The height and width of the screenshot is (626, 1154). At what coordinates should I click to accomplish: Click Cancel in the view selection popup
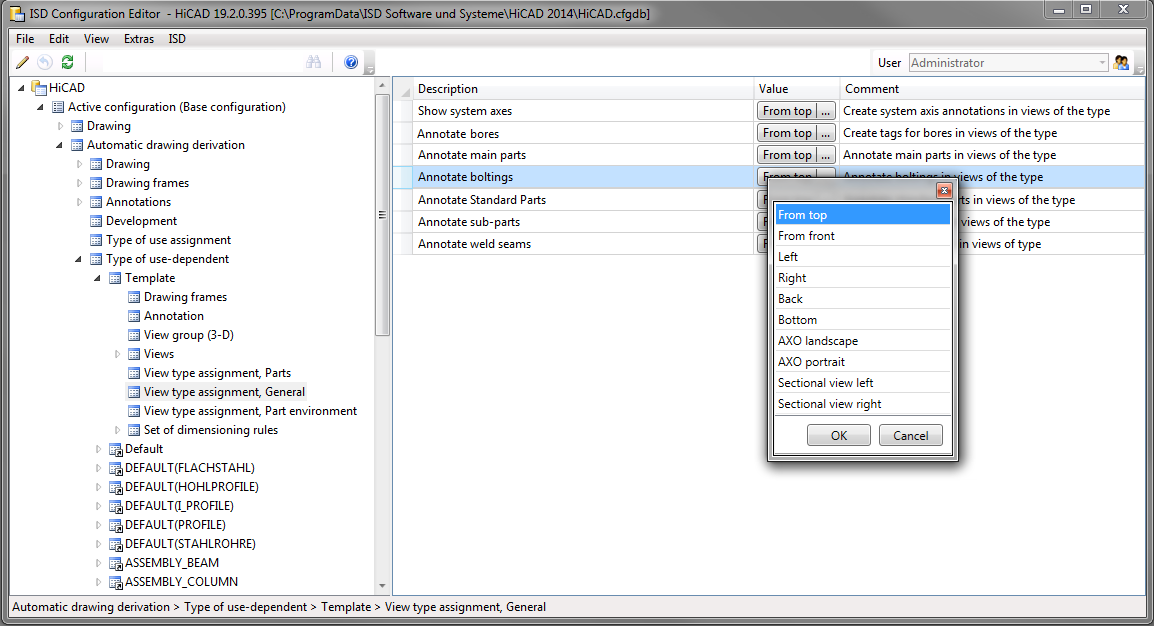pyautogui.click(x=910, y=435)
